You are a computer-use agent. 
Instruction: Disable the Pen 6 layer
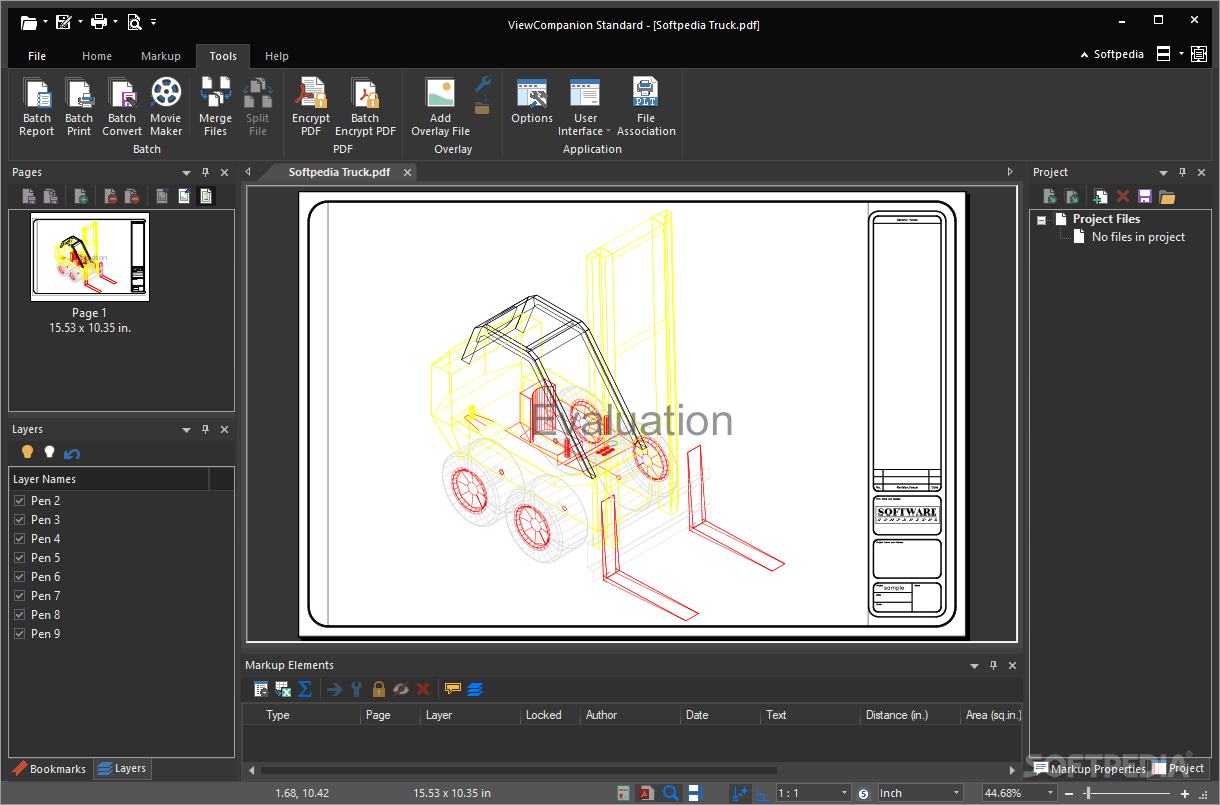tap(19, 576)
